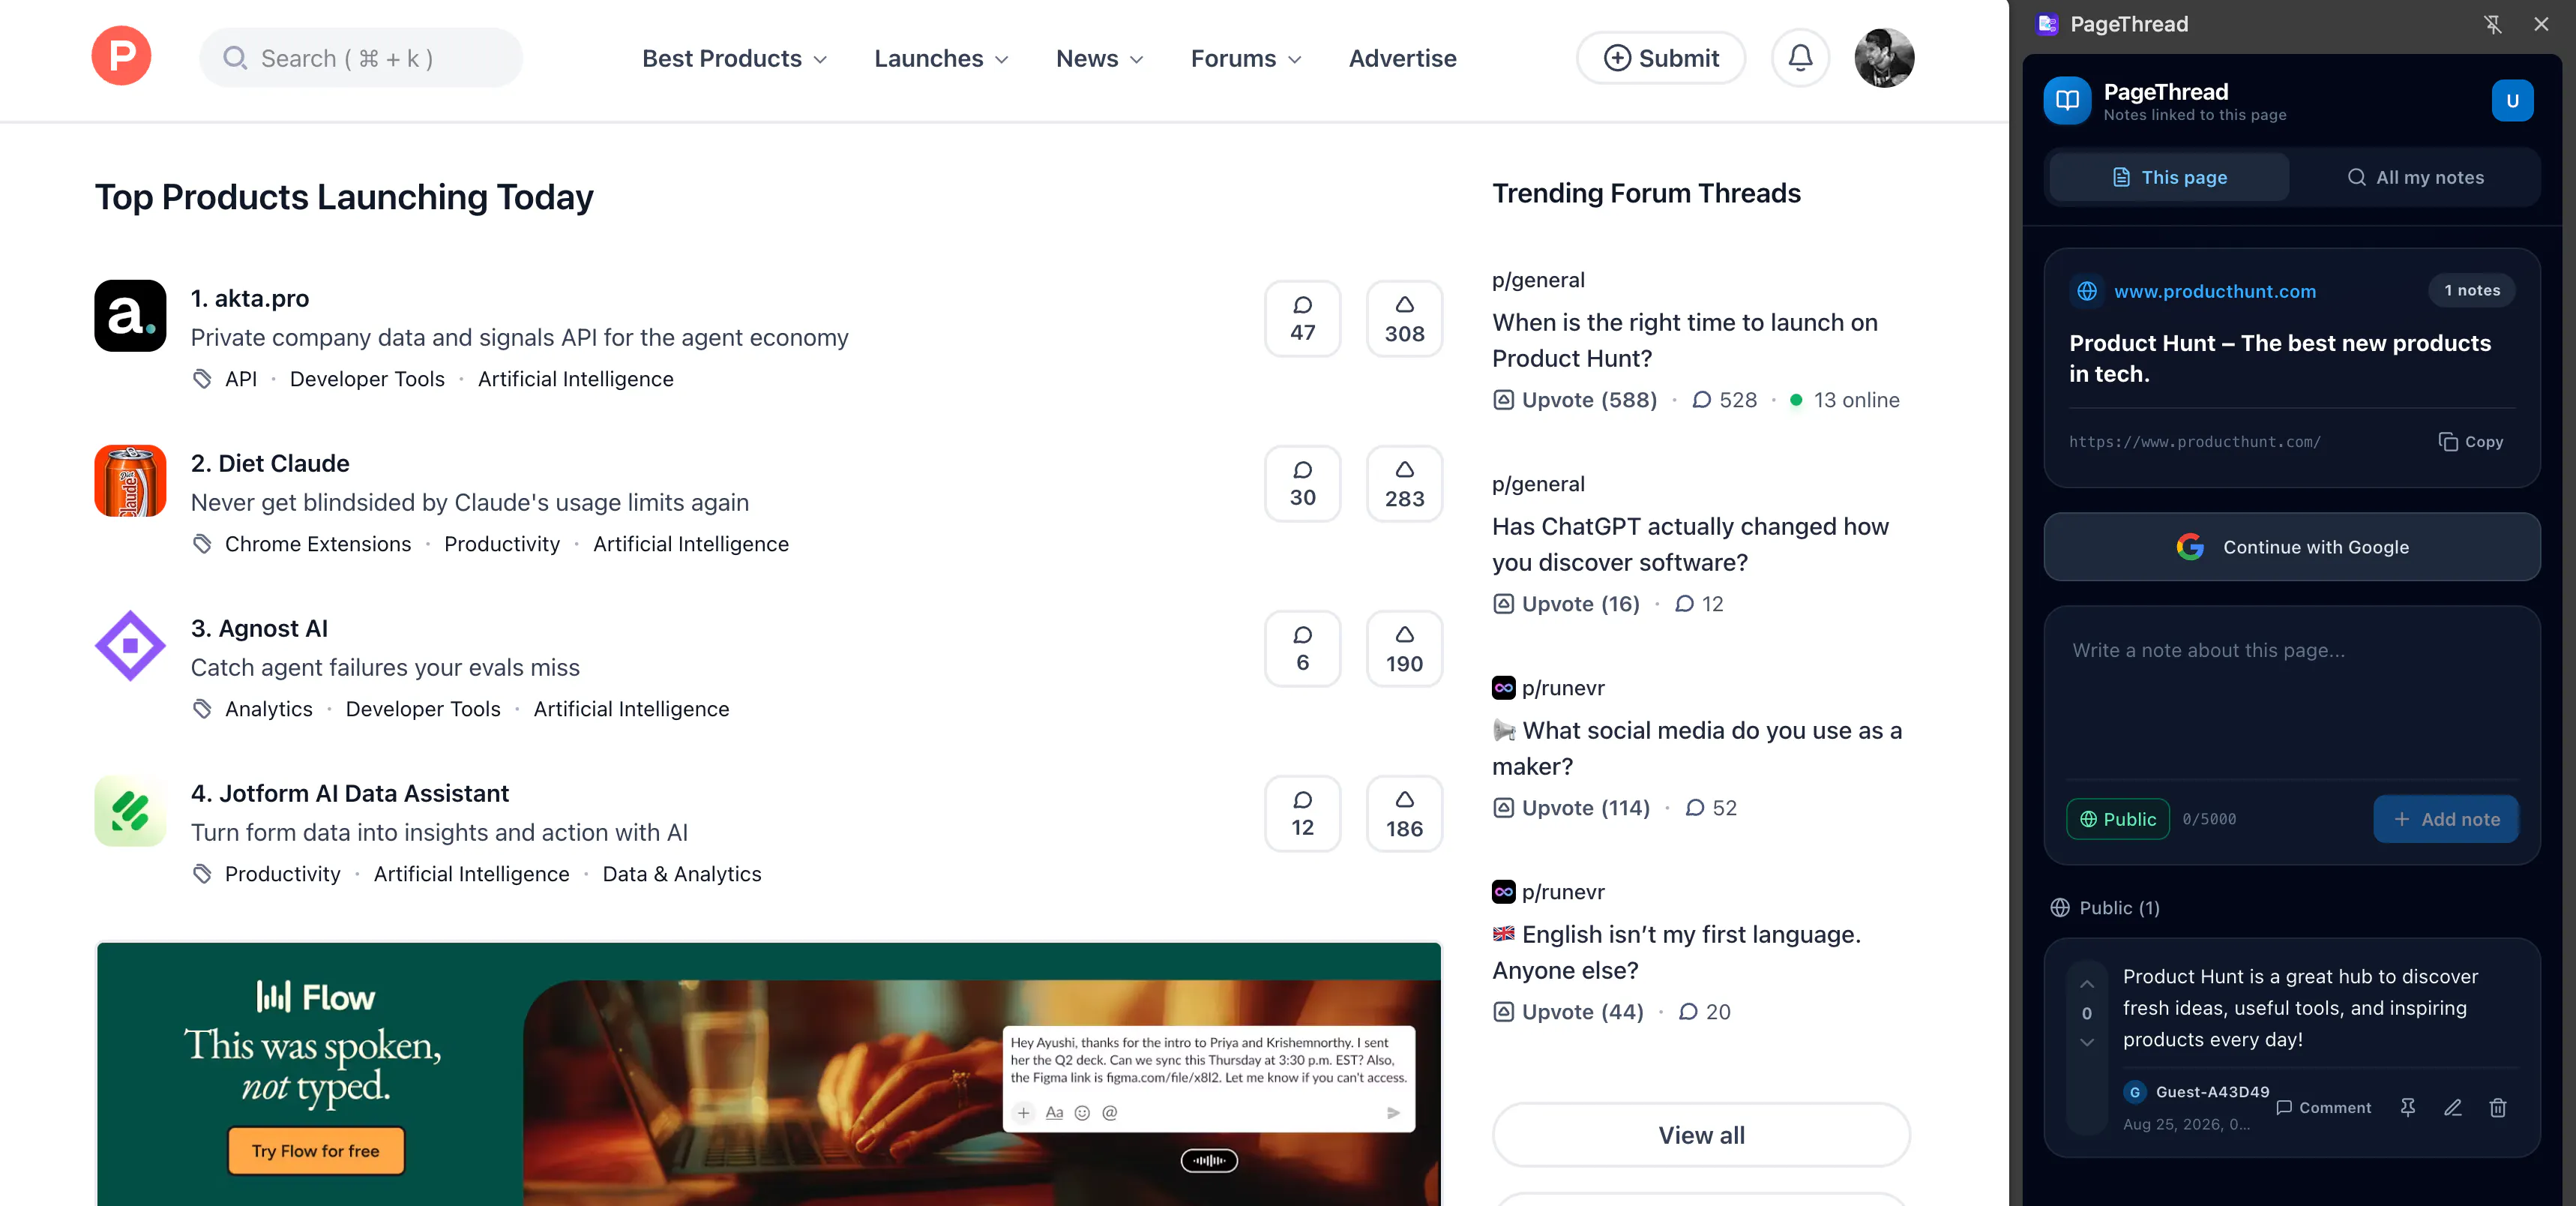Open the user profile avatar

[x=1884, y=58]
